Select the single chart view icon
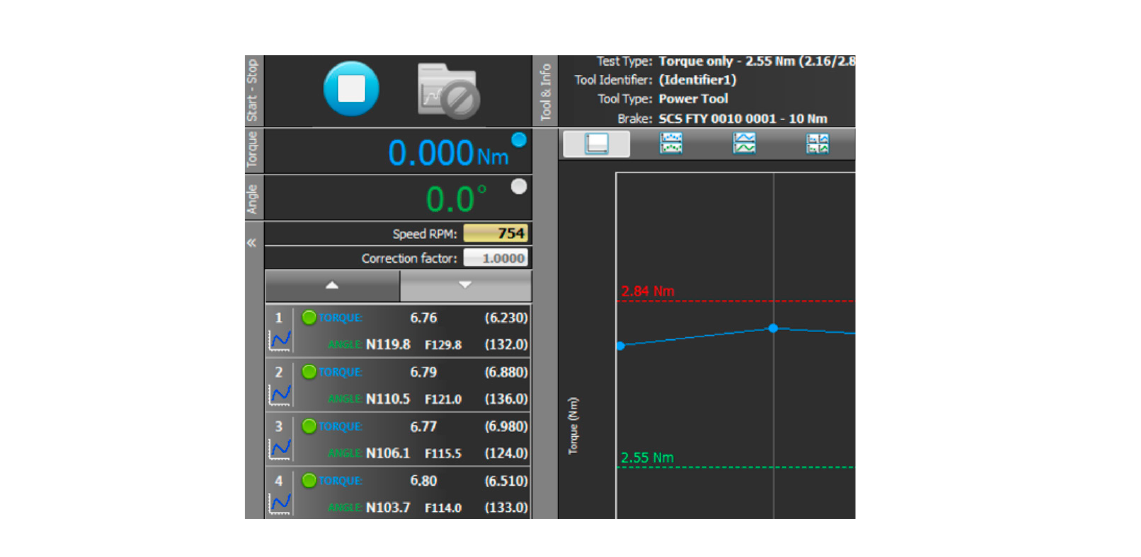Viewport: 1141px width, 557px height. [597, 144]
